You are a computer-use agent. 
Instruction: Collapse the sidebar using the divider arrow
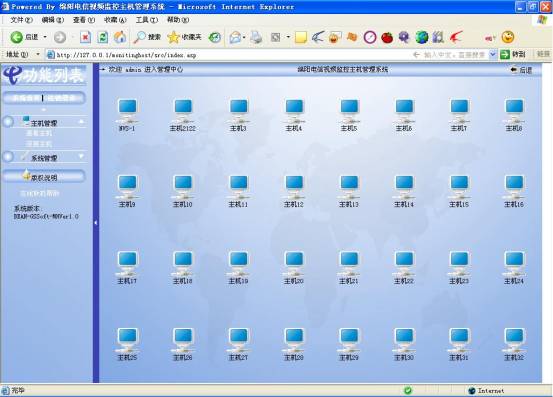tap(96, 223)
